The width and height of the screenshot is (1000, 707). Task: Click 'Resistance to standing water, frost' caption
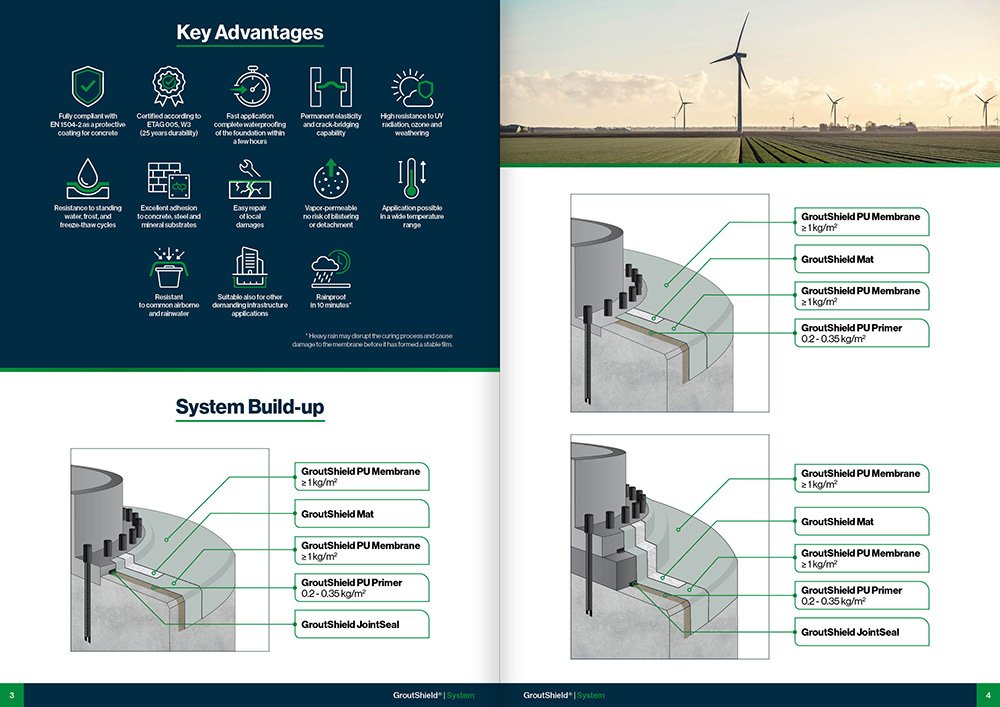point(88,217)
